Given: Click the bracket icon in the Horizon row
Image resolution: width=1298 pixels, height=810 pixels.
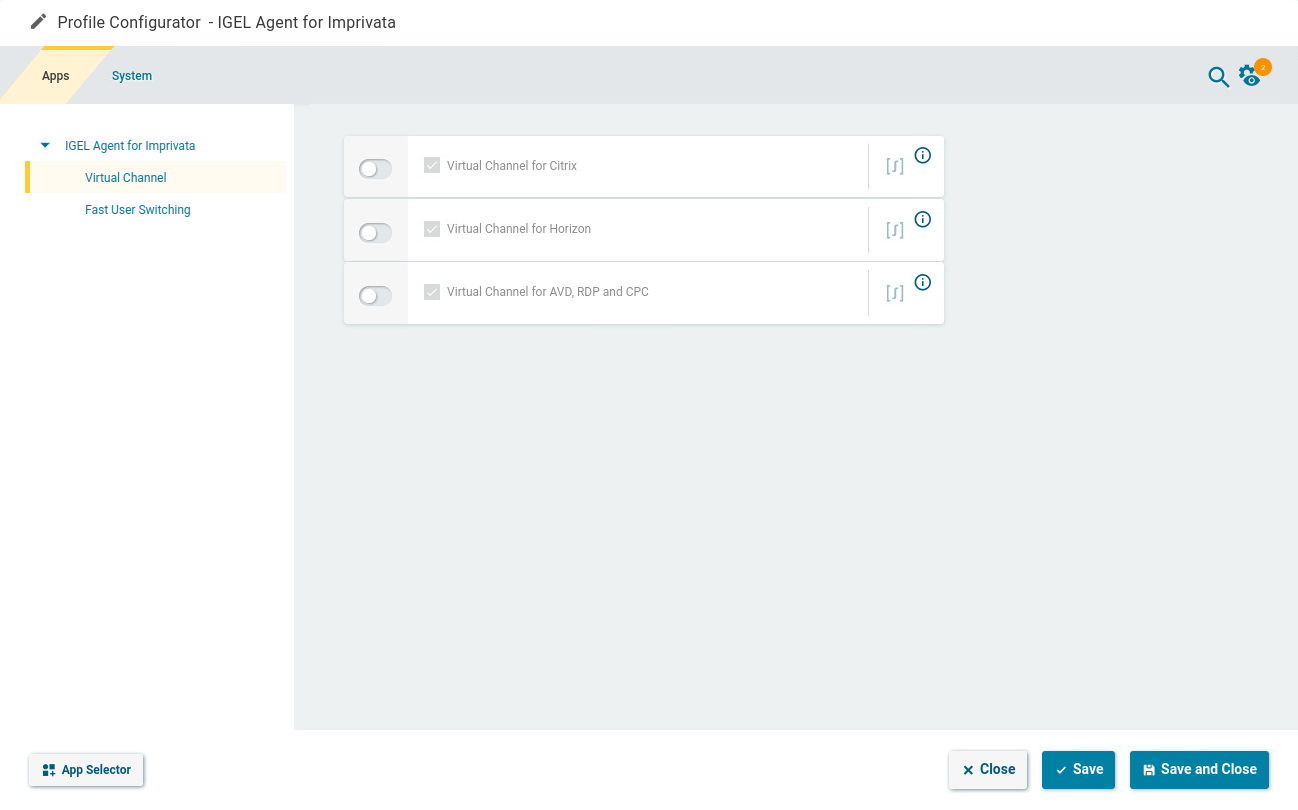Looking at the screenshot, I should click(895, 230).
